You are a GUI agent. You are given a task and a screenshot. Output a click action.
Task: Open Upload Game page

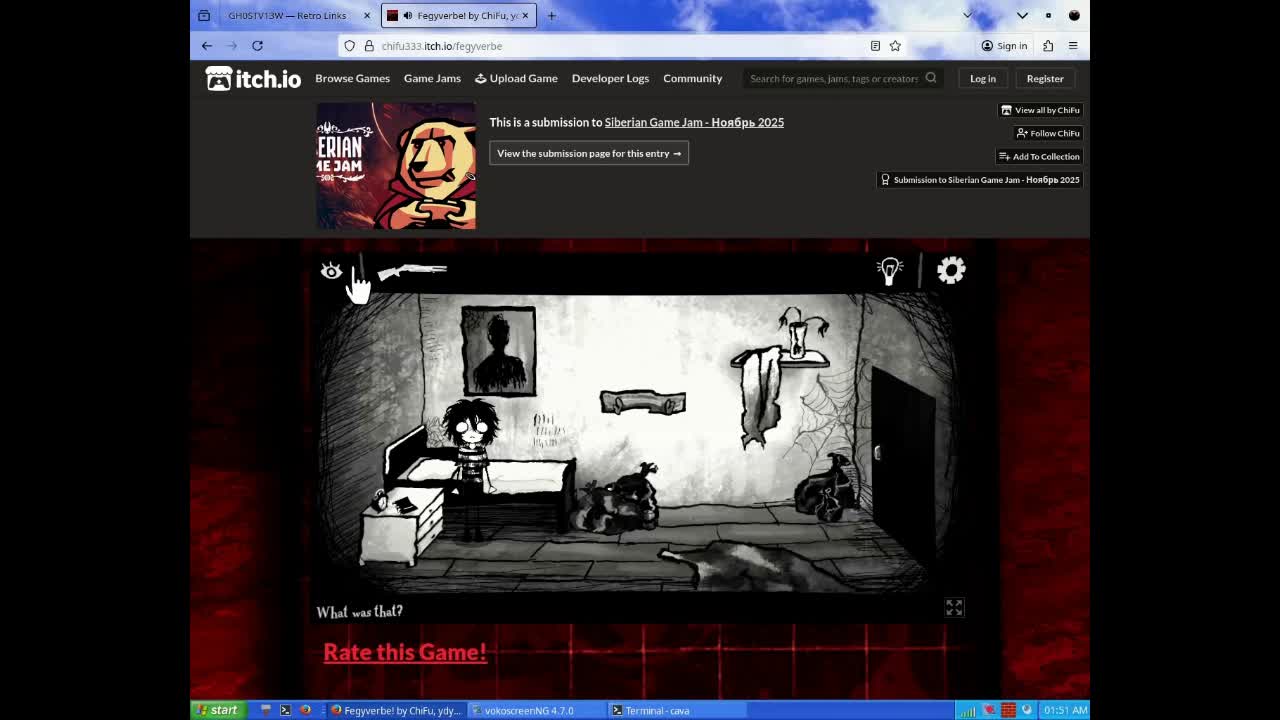click(x=516, y=78)
